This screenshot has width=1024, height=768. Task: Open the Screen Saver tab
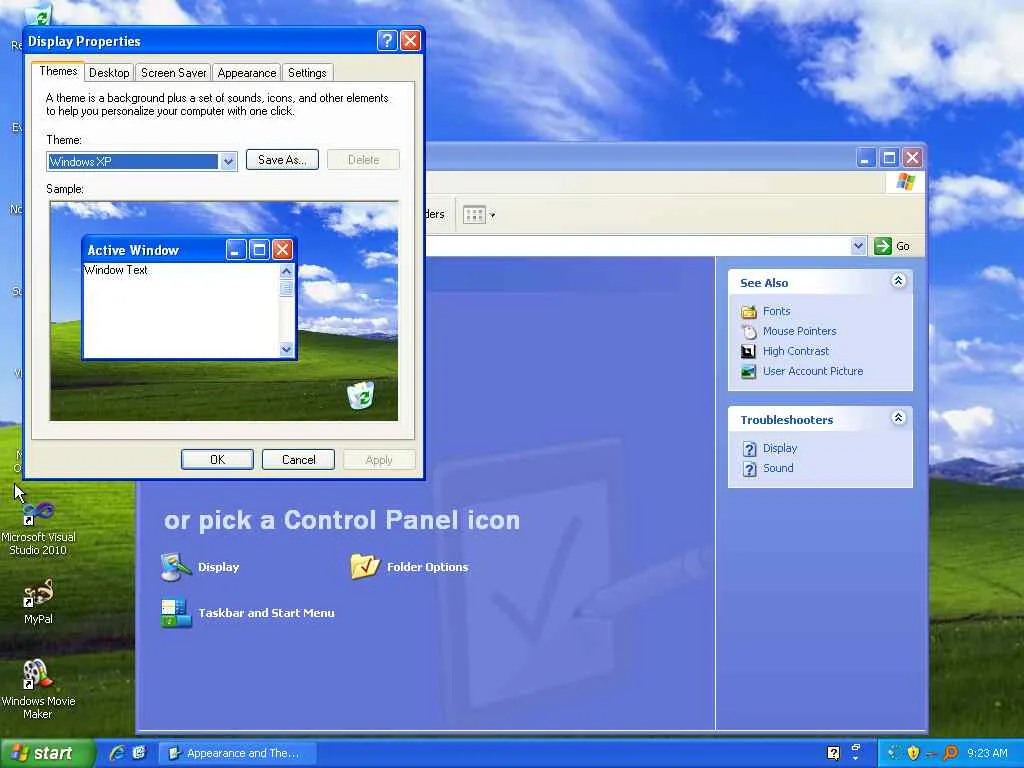174,72
